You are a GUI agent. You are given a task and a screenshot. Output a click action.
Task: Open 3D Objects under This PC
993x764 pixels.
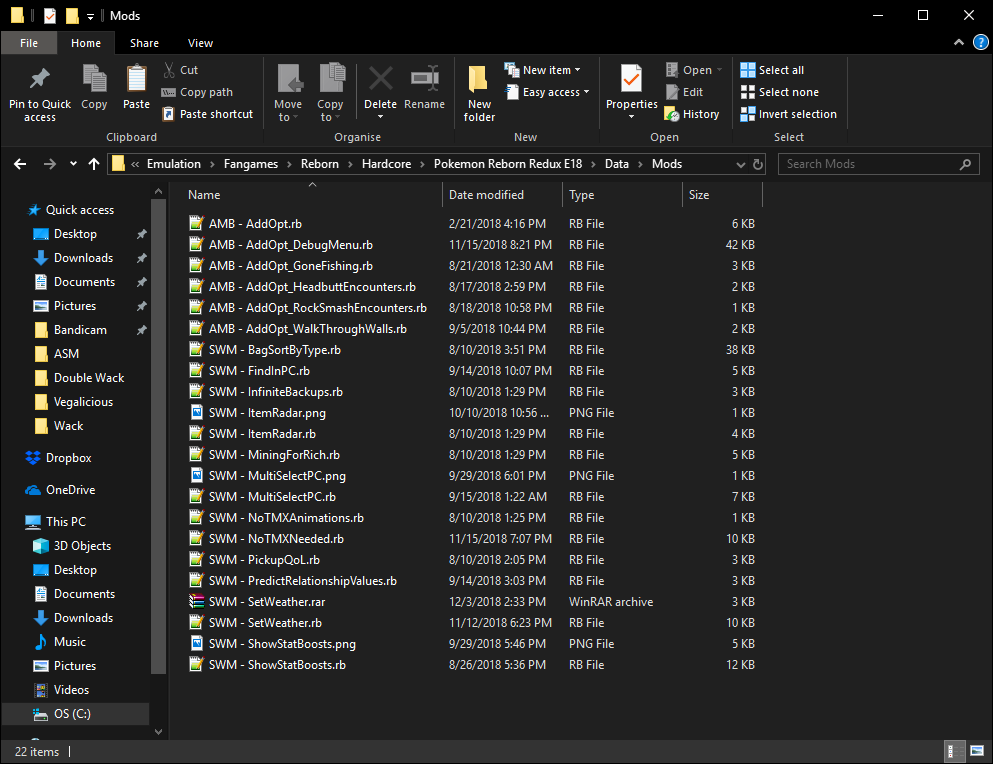pos(72,545)
